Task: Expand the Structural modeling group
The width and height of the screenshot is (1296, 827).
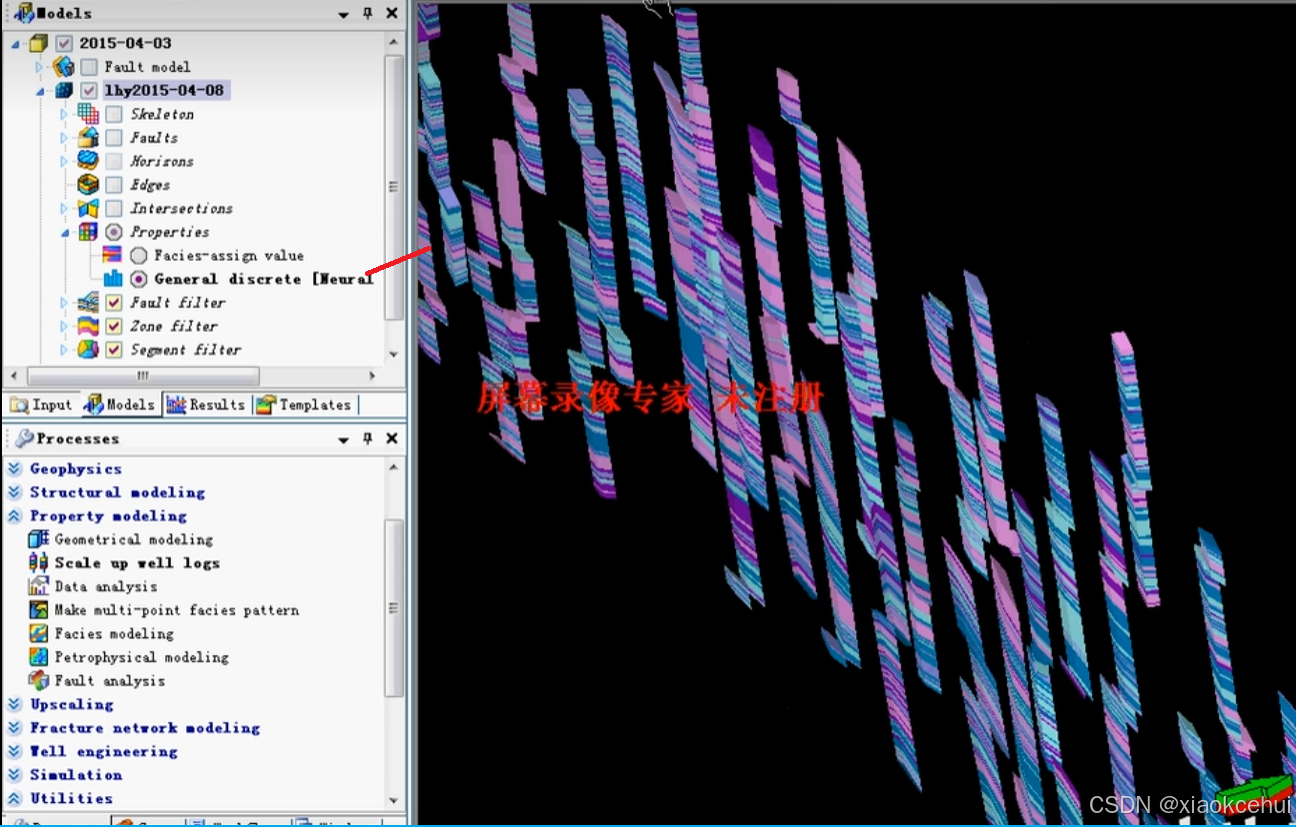Action: tap(14, 492)
